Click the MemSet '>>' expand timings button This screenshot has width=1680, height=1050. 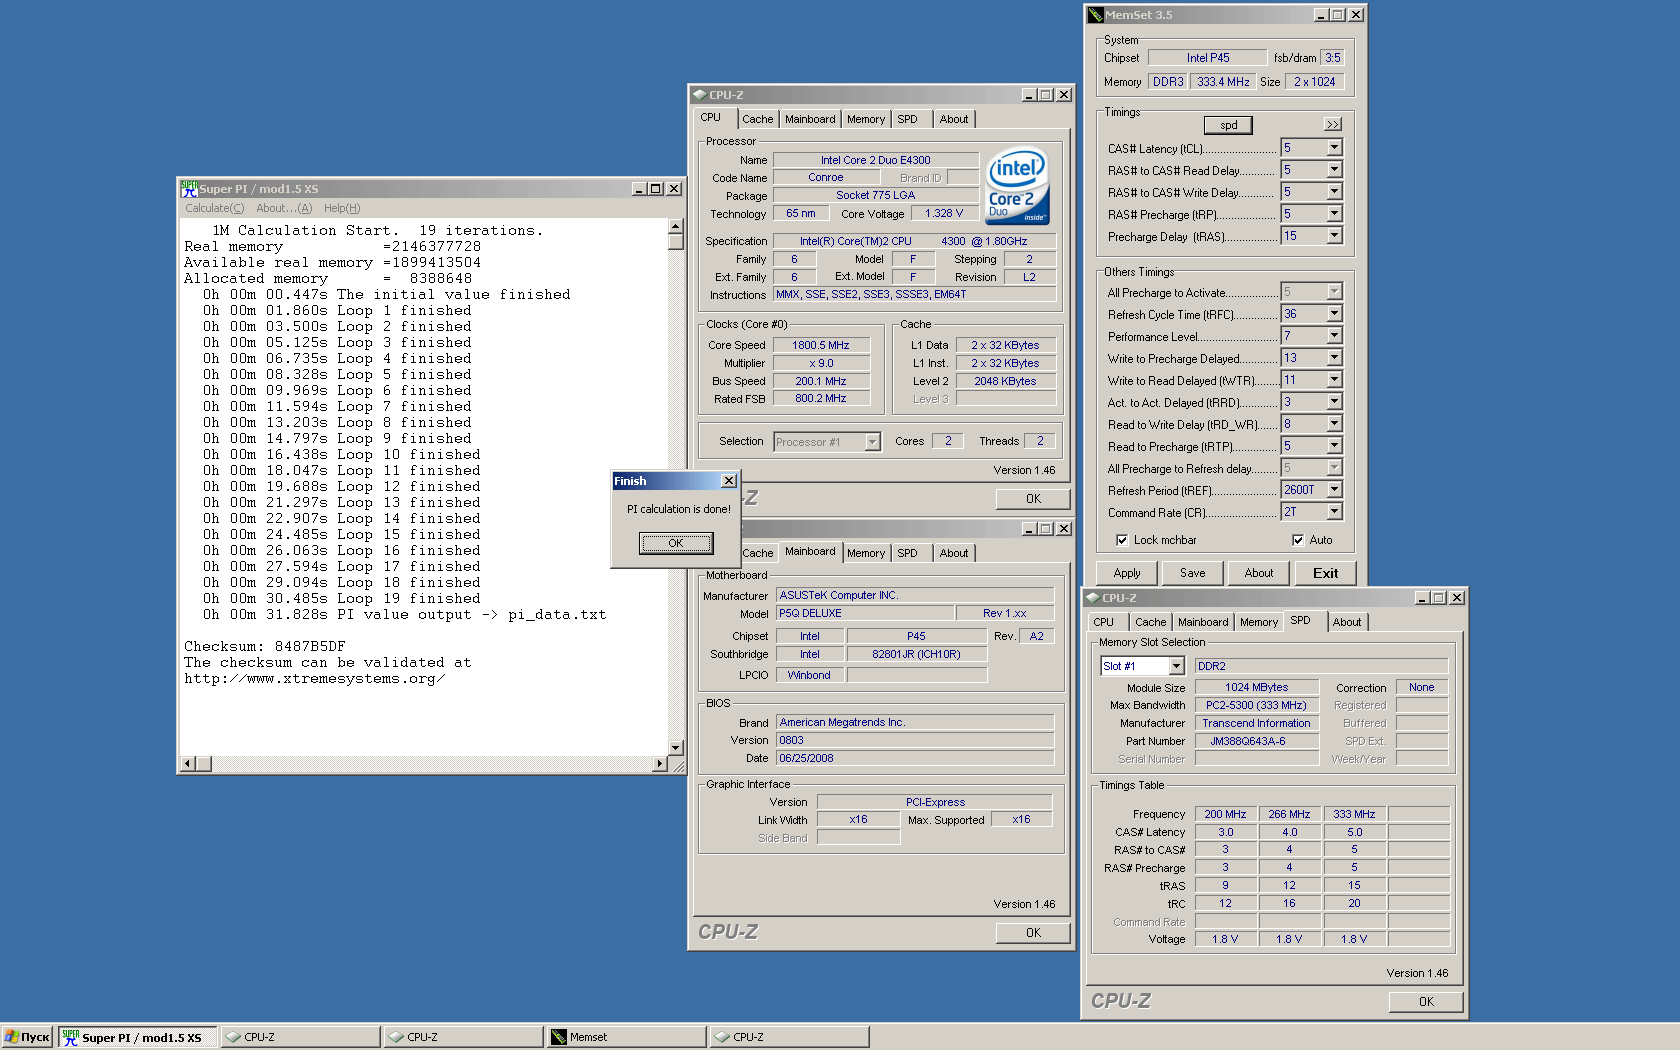tap(1332, 125)
